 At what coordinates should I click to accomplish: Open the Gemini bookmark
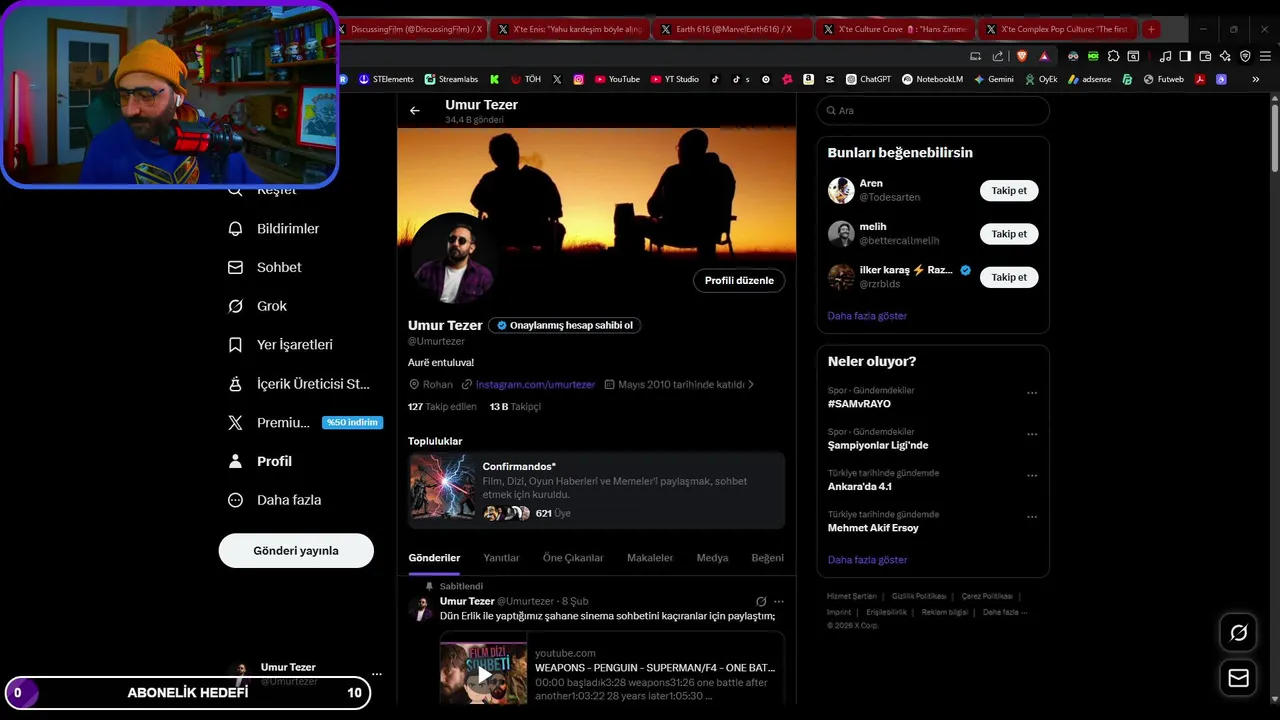(993, 79)
